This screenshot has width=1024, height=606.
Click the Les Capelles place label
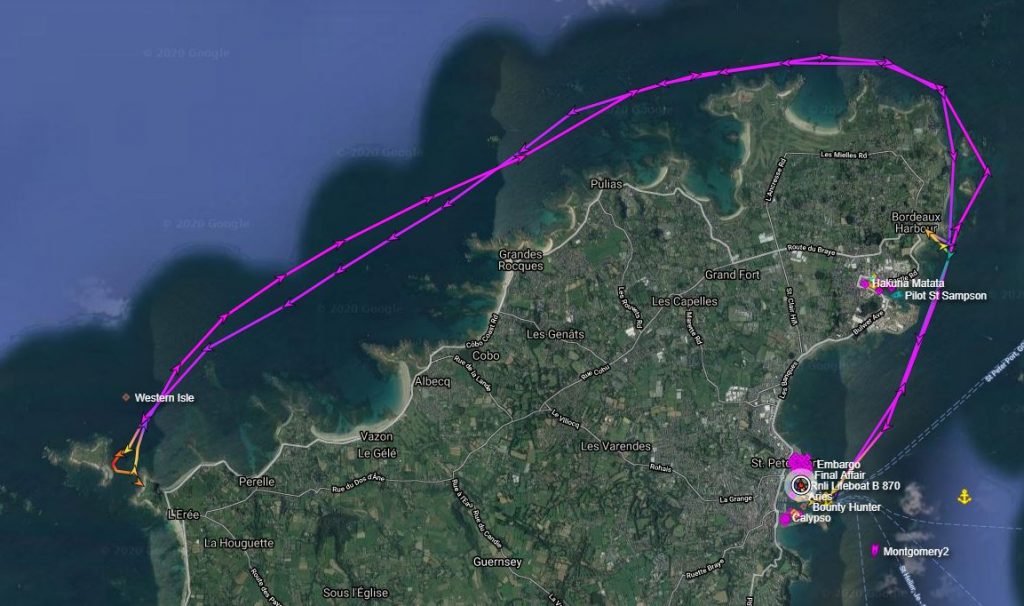pos(684,301)
